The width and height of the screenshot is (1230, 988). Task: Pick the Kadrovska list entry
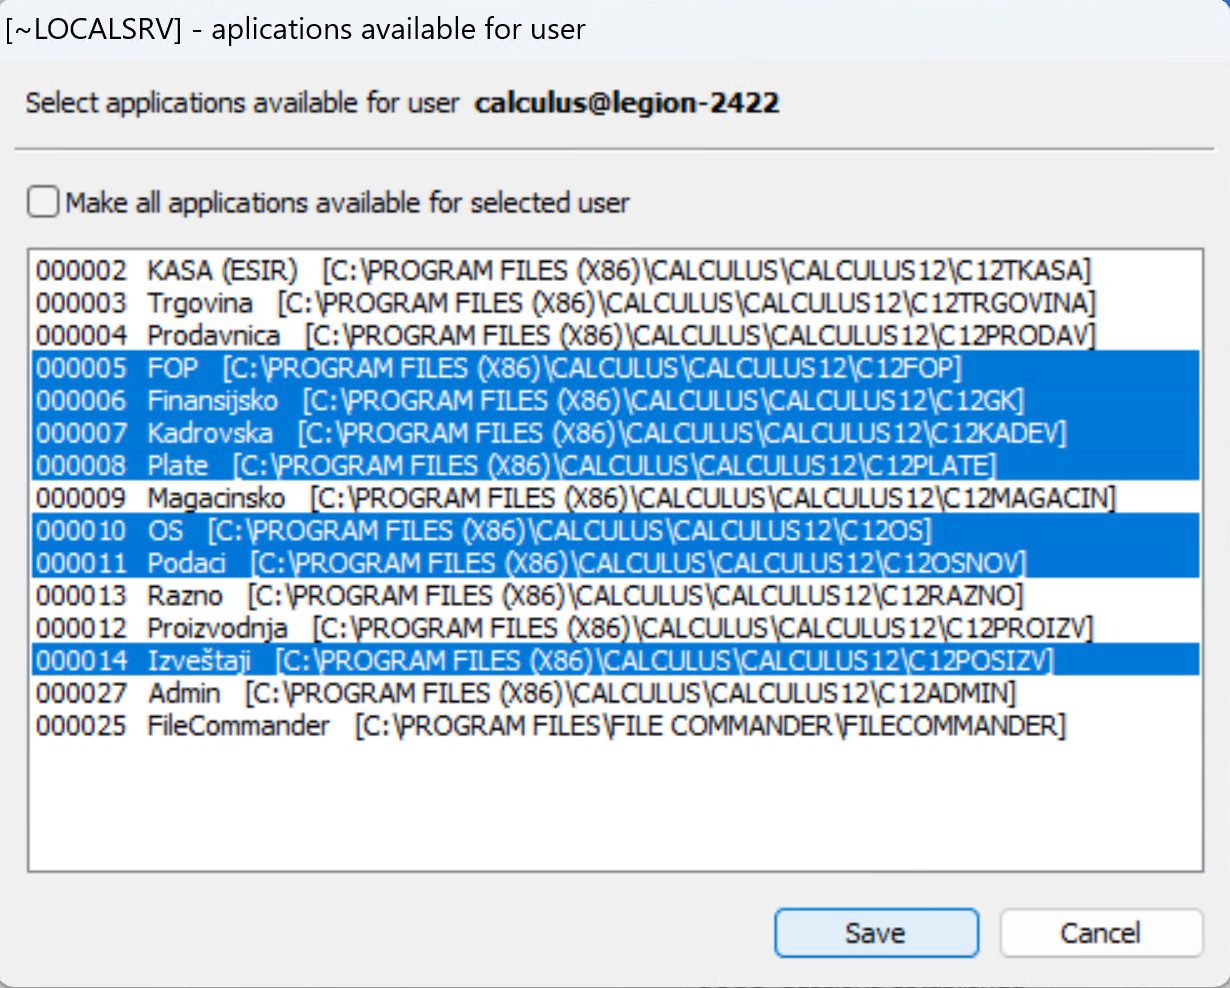pos(210,433)
